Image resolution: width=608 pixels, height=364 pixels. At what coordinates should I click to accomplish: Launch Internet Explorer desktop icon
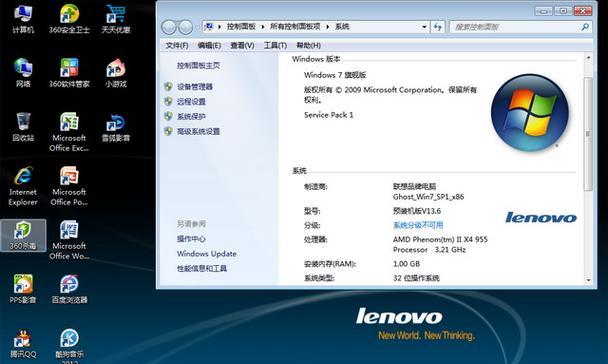(23, 186)
